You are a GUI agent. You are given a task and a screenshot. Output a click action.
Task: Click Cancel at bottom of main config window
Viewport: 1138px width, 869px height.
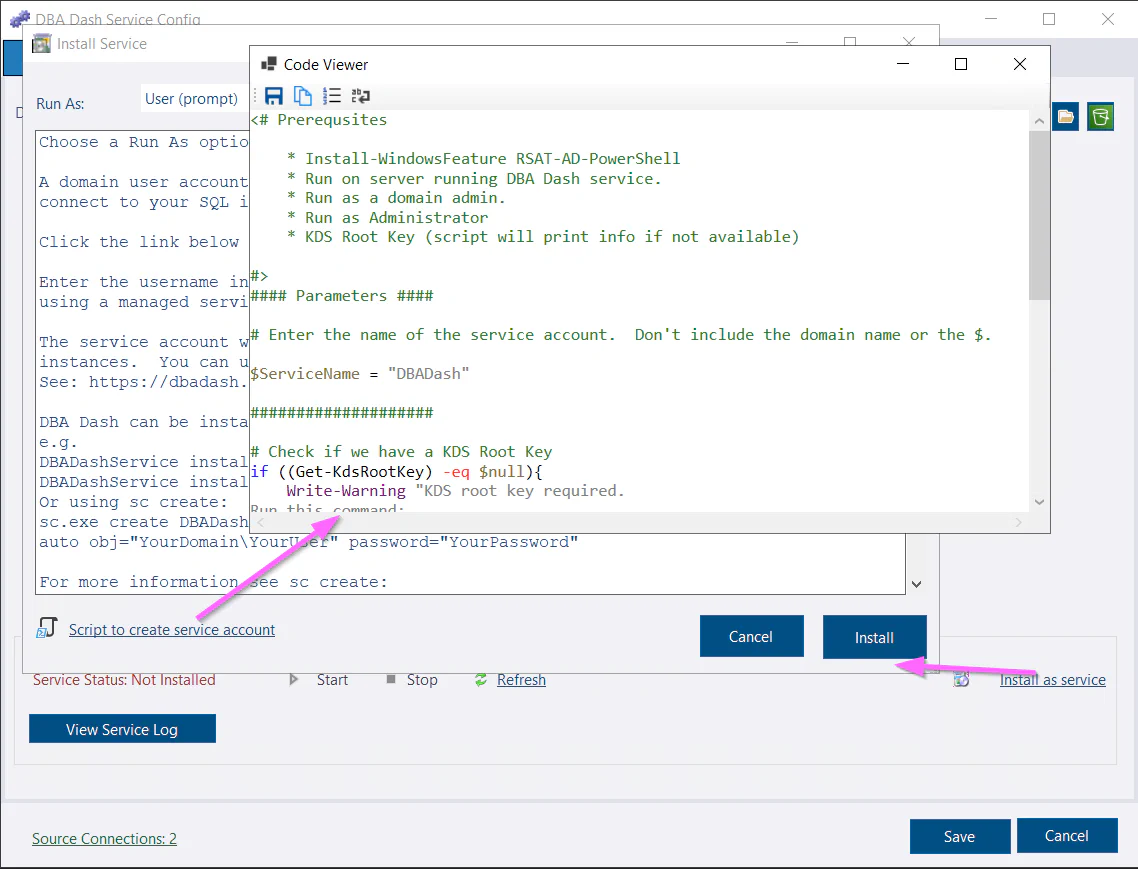(1066, 836)
